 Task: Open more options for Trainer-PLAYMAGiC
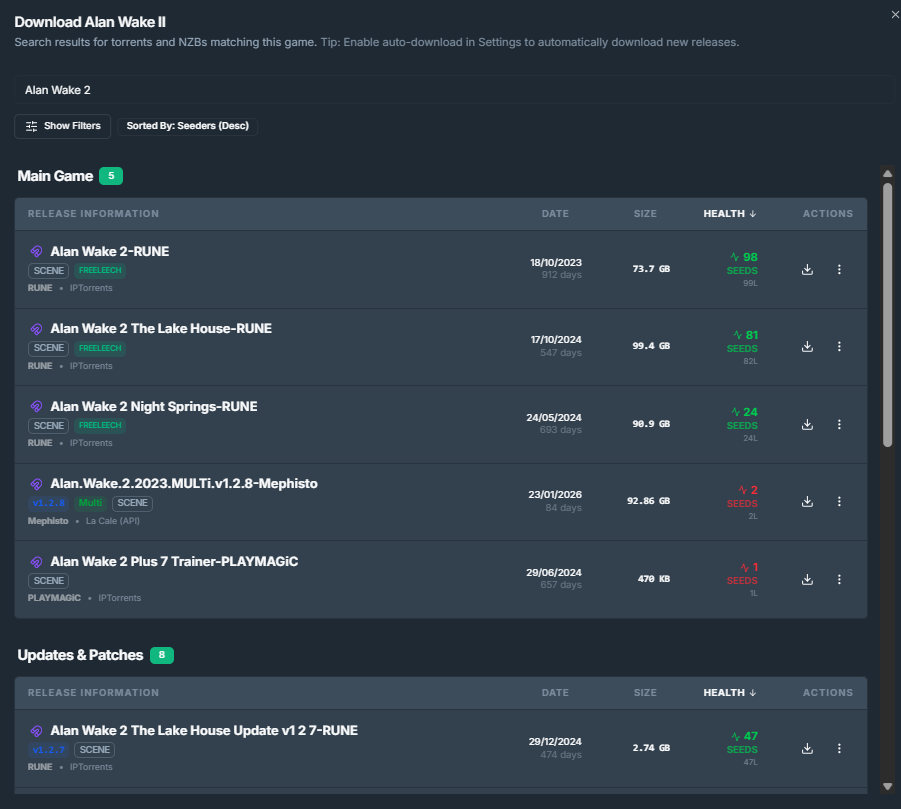(839, 579)
